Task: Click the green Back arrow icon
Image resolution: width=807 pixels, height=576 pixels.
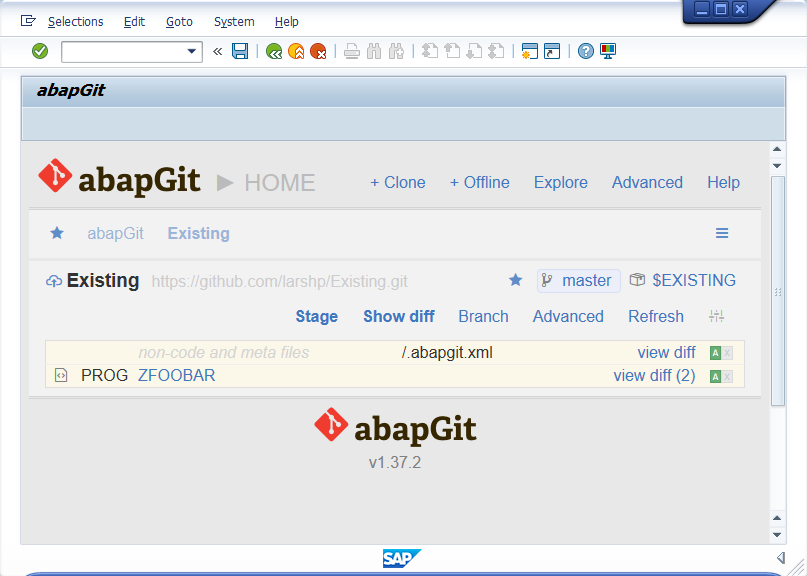Action: coord(274,51)
